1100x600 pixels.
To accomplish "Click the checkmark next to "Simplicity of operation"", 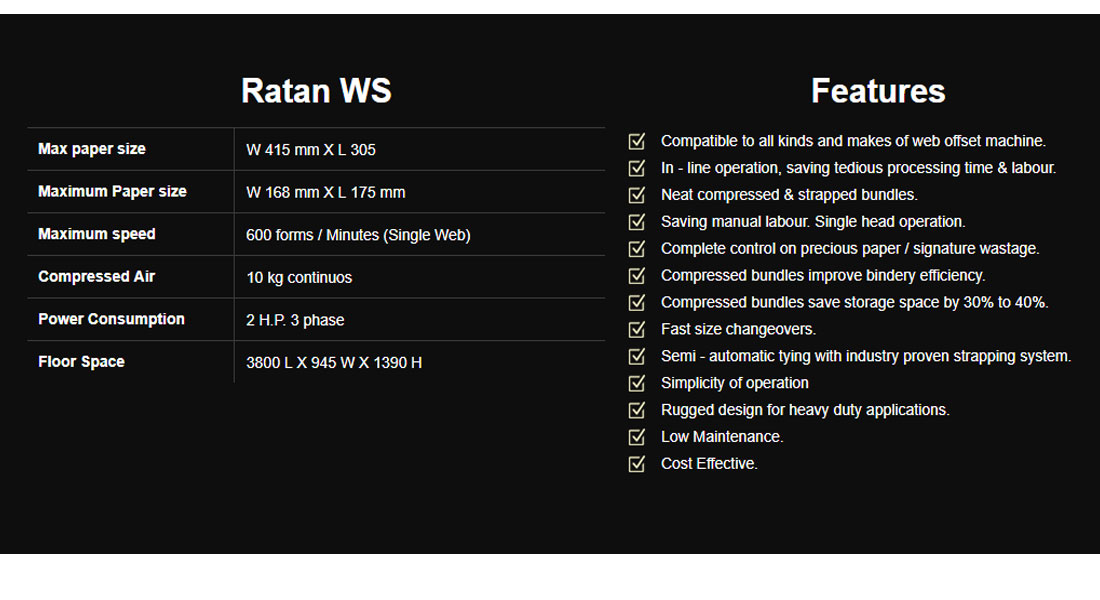I will tap(637, 384).
